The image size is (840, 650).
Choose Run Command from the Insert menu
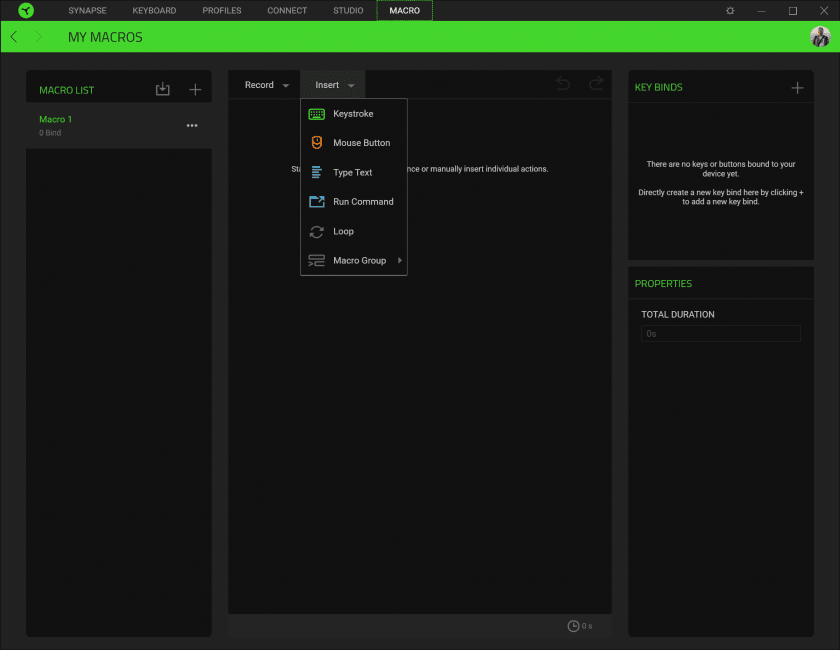[354, 201]
